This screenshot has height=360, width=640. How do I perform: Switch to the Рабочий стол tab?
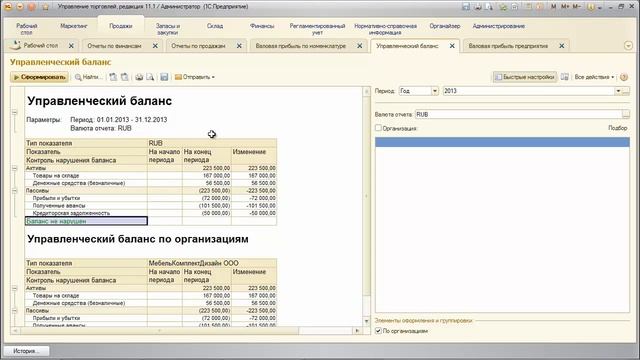click(x=41, y=46)
